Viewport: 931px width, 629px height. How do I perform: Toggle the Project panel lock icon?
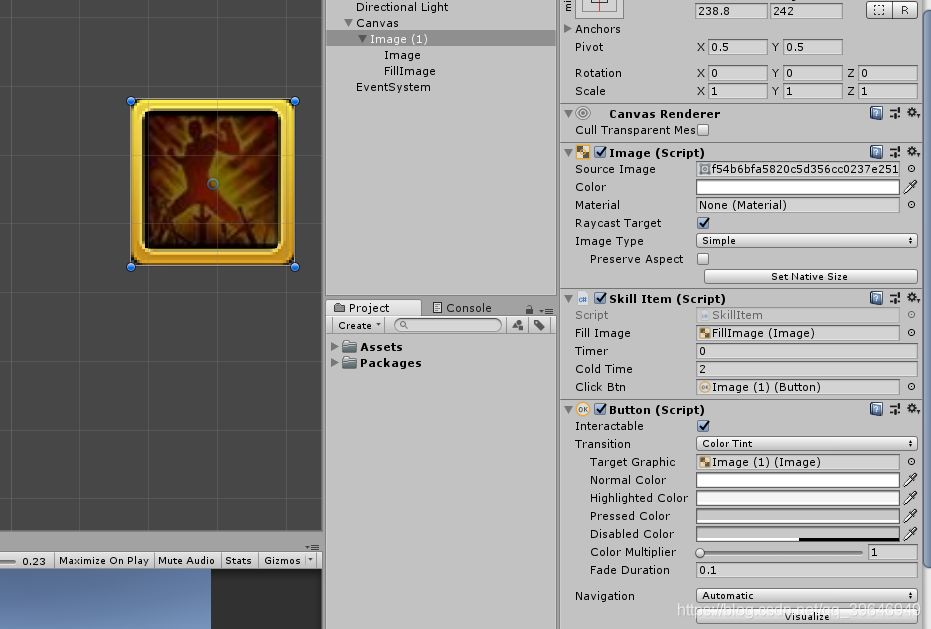[x=529, y=309]
